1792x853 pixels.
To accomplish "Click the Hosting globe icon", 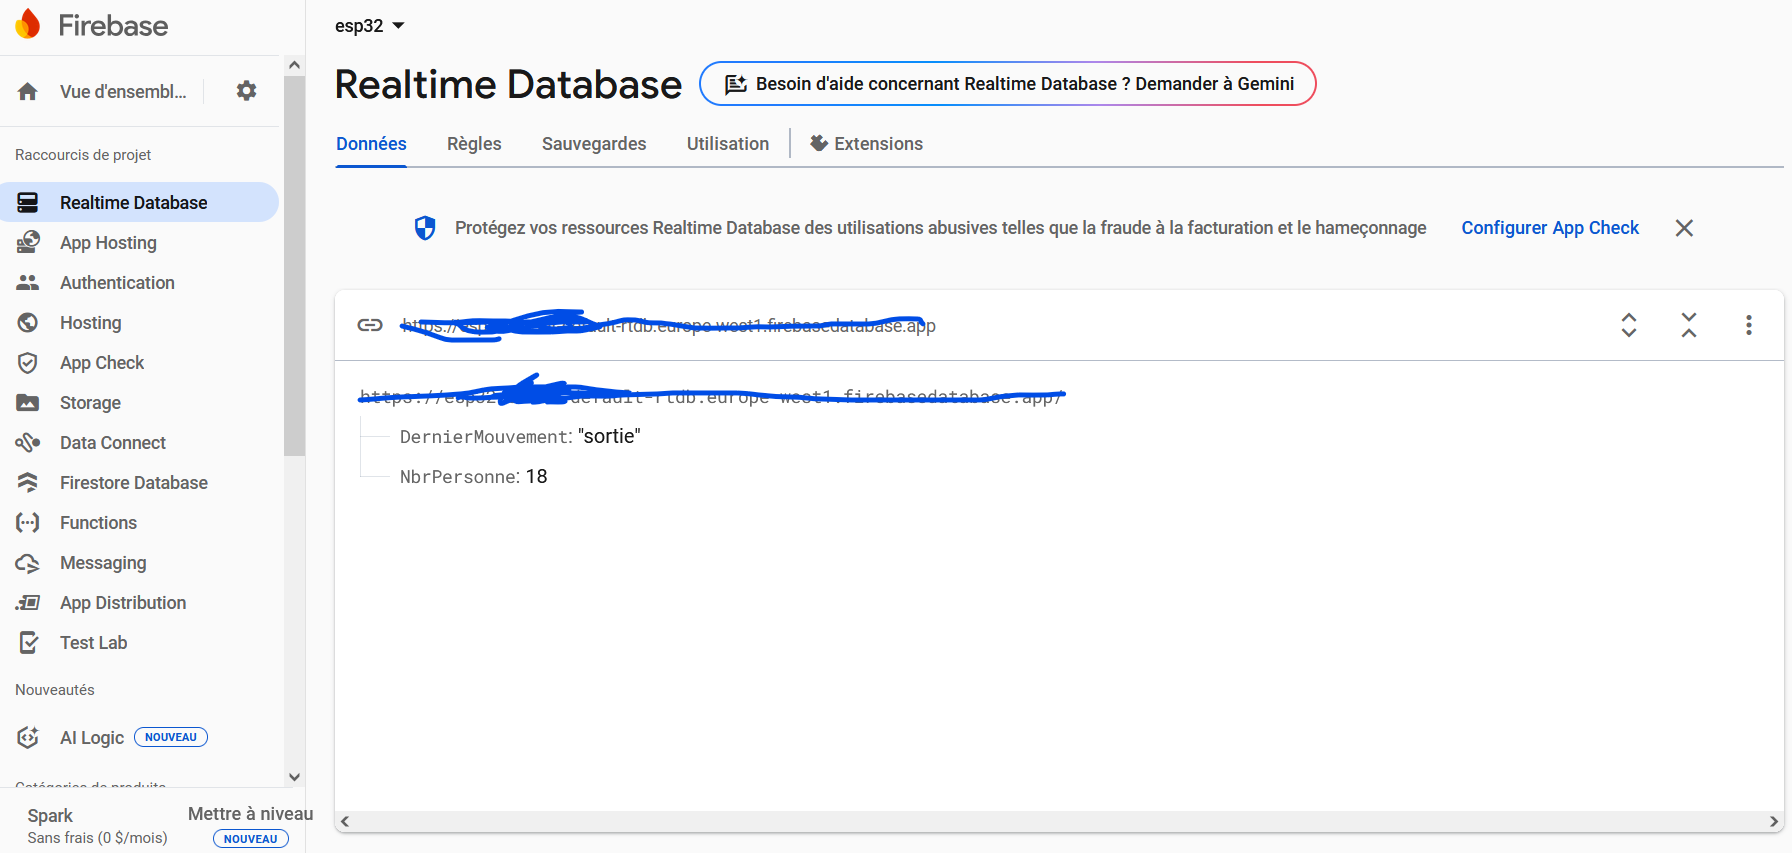I will click(28, 323).
